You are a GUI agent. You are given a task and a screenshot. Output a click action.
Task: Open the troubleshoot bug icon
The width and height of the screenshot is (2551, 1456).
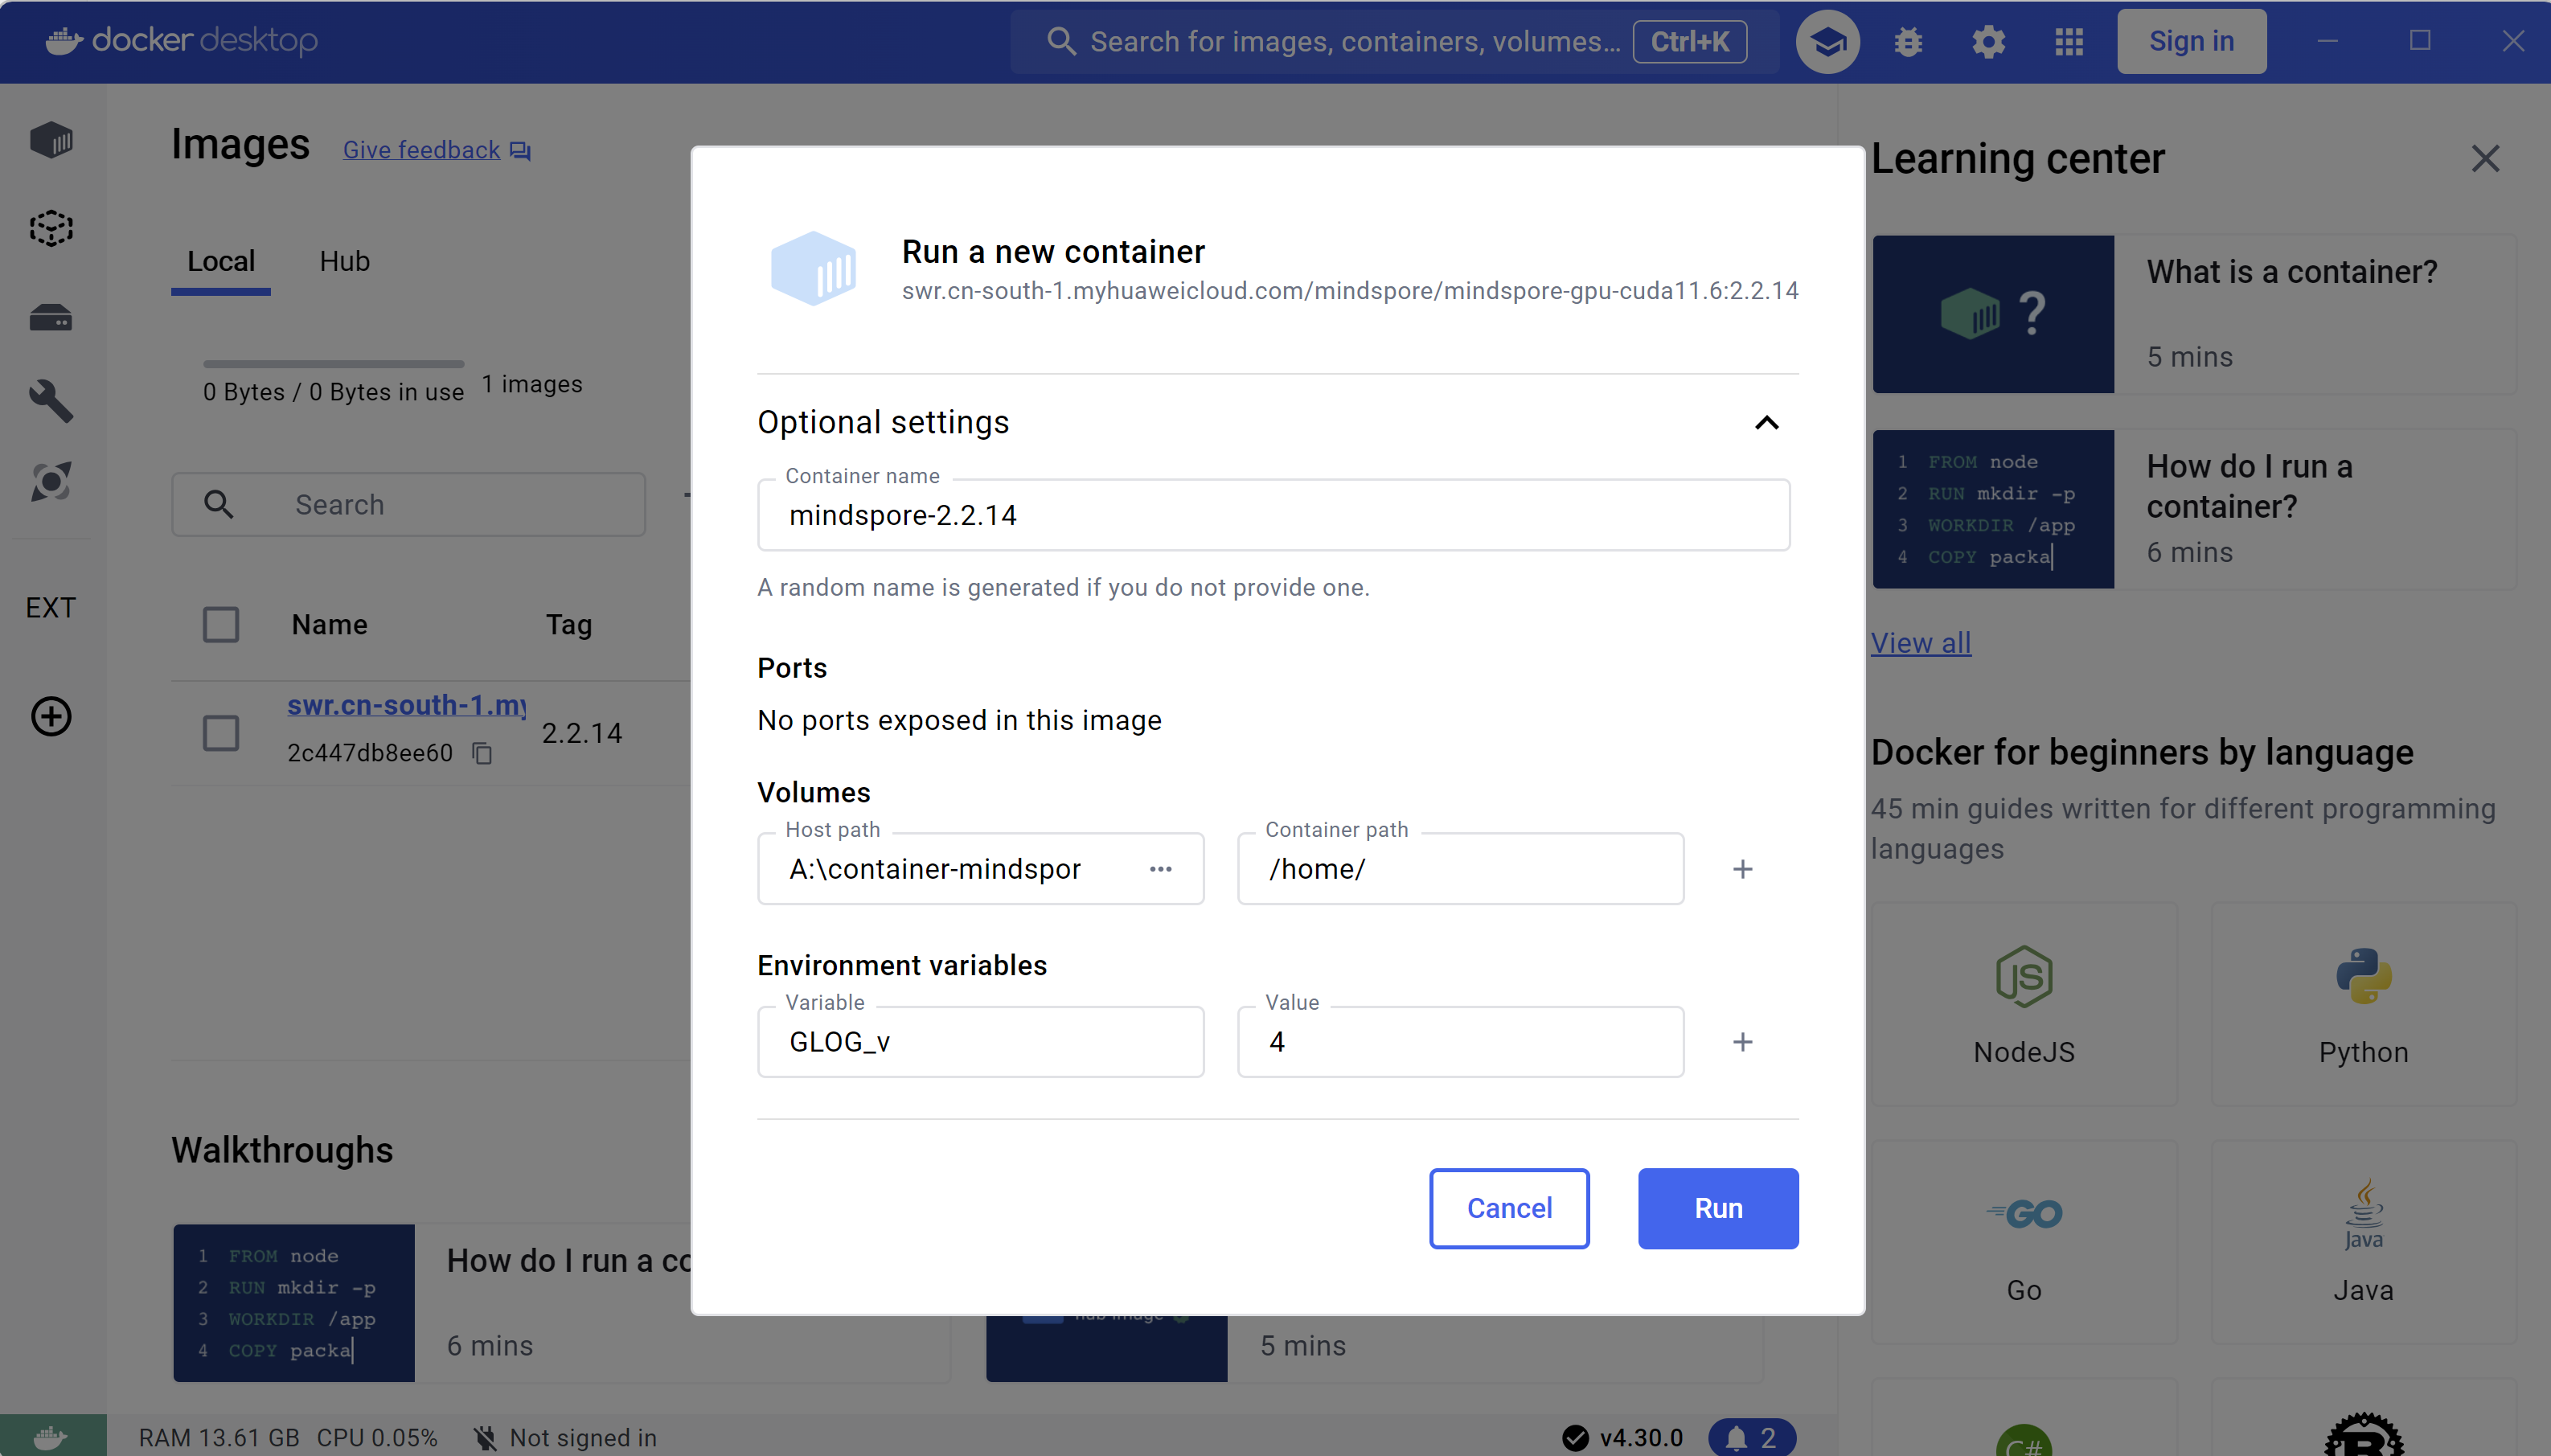point(1908,41)
